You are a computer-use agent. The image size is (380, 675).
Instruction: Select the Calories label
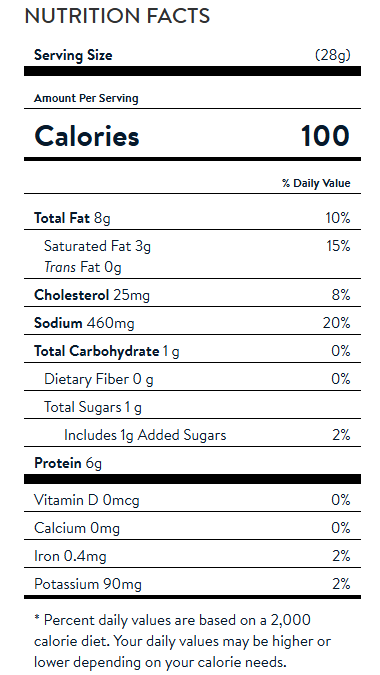87,136
